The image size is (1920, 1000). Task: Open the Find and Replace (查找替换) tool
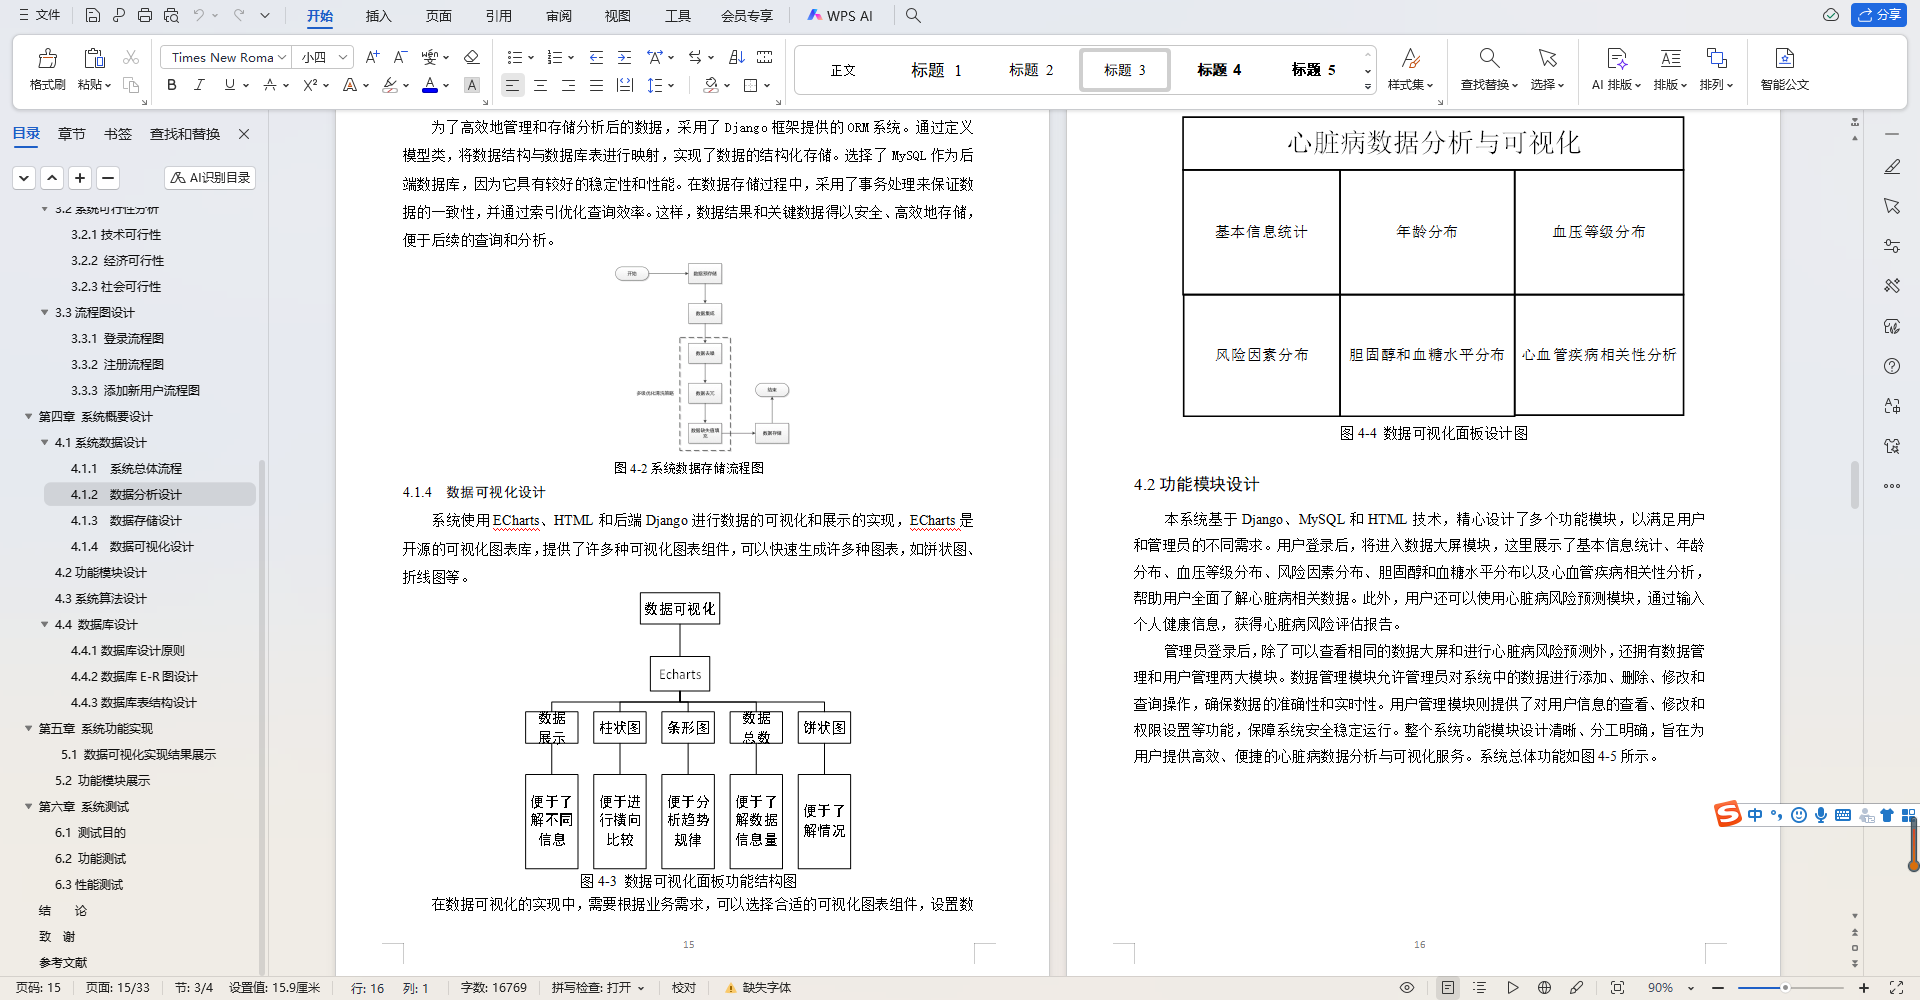1489,69
